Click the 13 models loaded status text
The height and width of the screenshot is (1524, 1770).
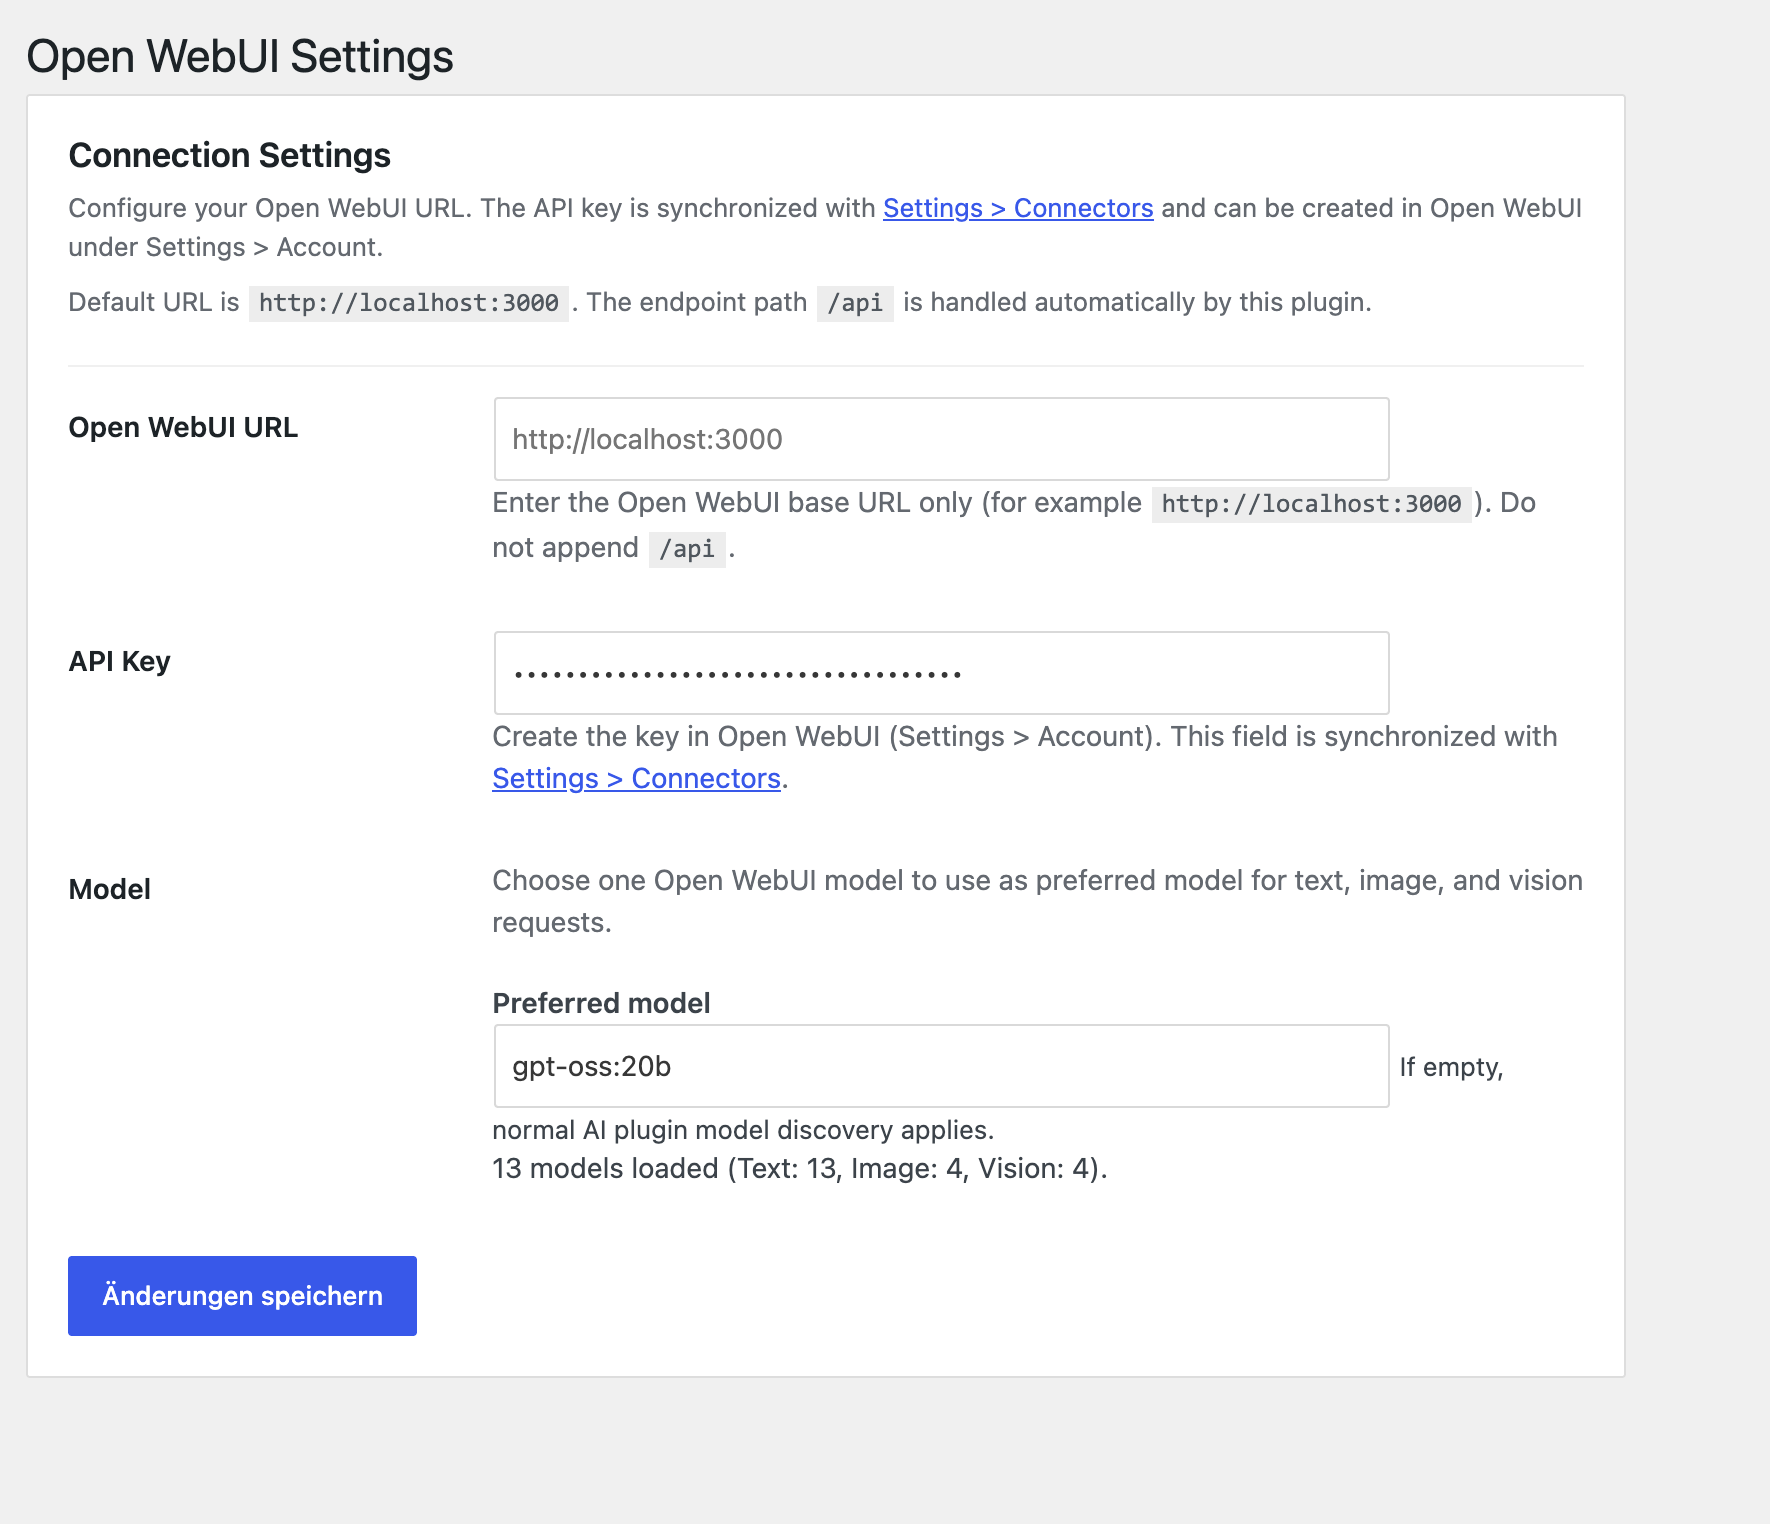pos(799,1167)
